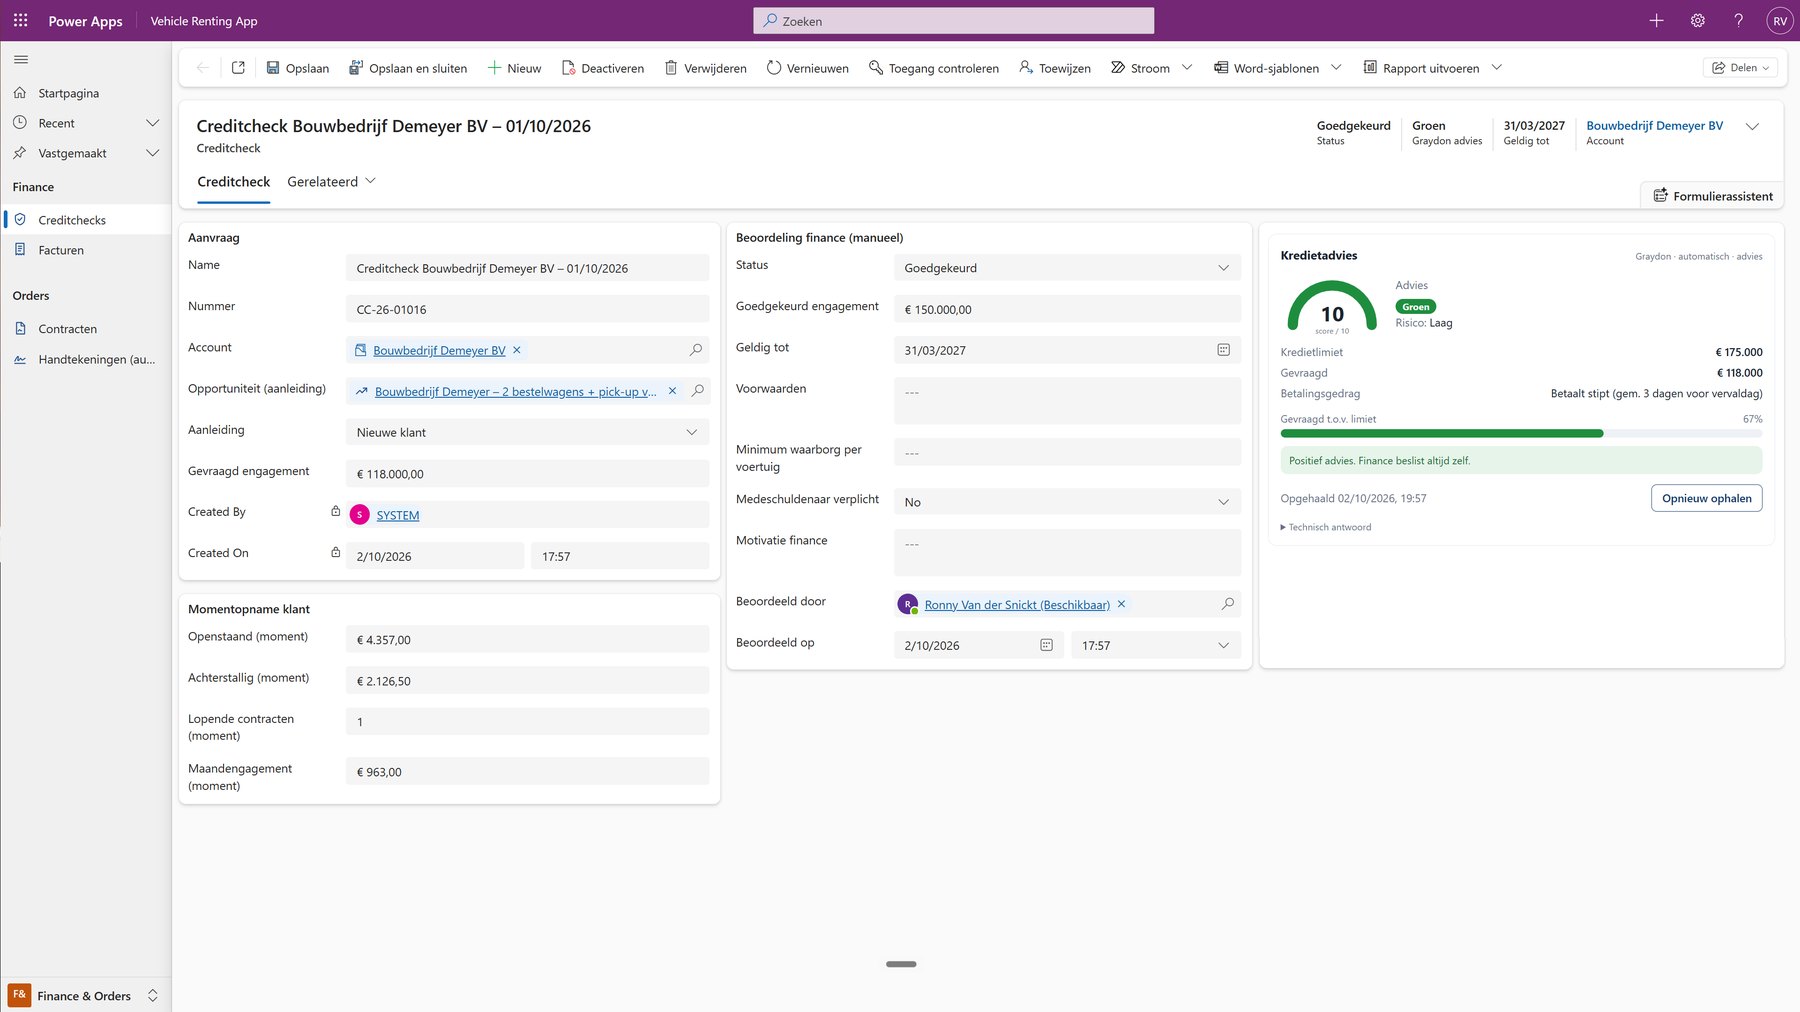This screenshot has width=1800, height=1012.
Task: Select the Creditcheck tab
Action: (x=234, y=181)
